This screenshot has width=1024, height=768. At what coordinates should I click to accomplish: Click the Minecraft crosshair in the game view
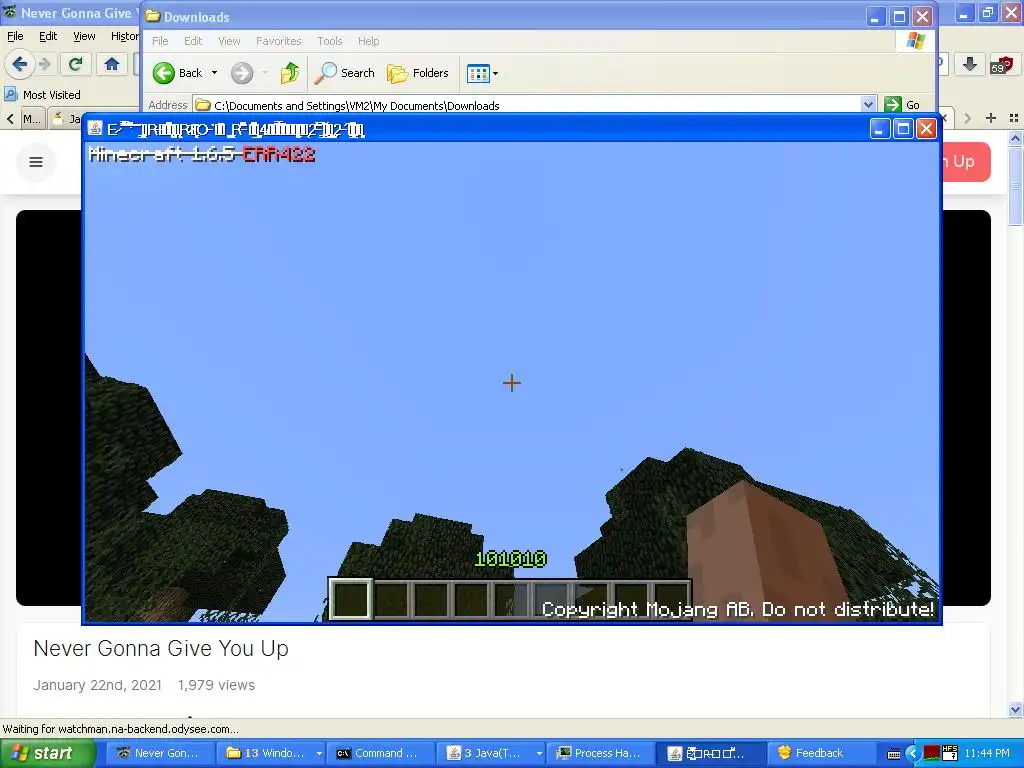[x=512, y=383]
